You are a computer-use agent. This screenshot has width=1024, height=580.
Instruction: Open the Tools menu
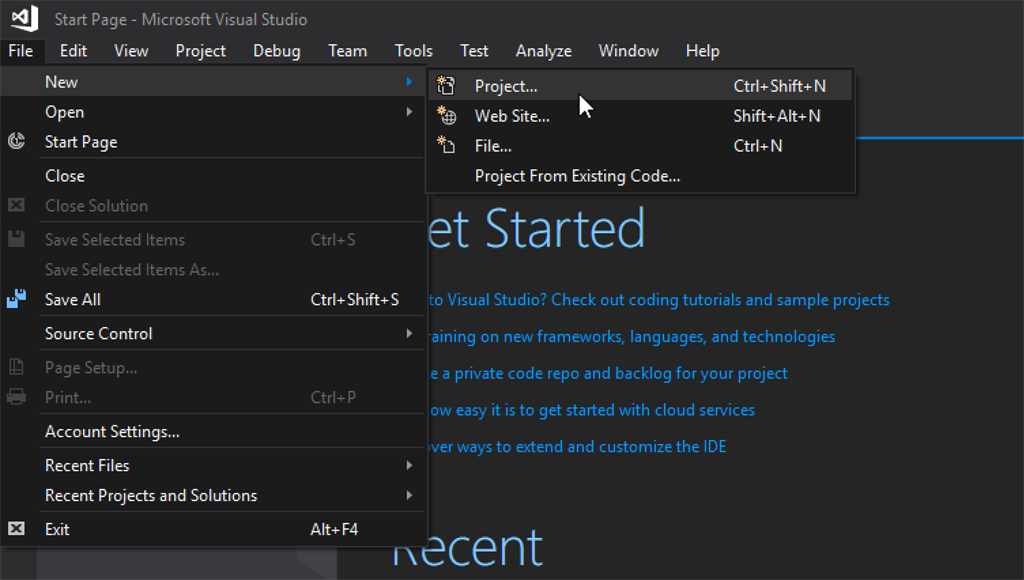click(413, 50)
